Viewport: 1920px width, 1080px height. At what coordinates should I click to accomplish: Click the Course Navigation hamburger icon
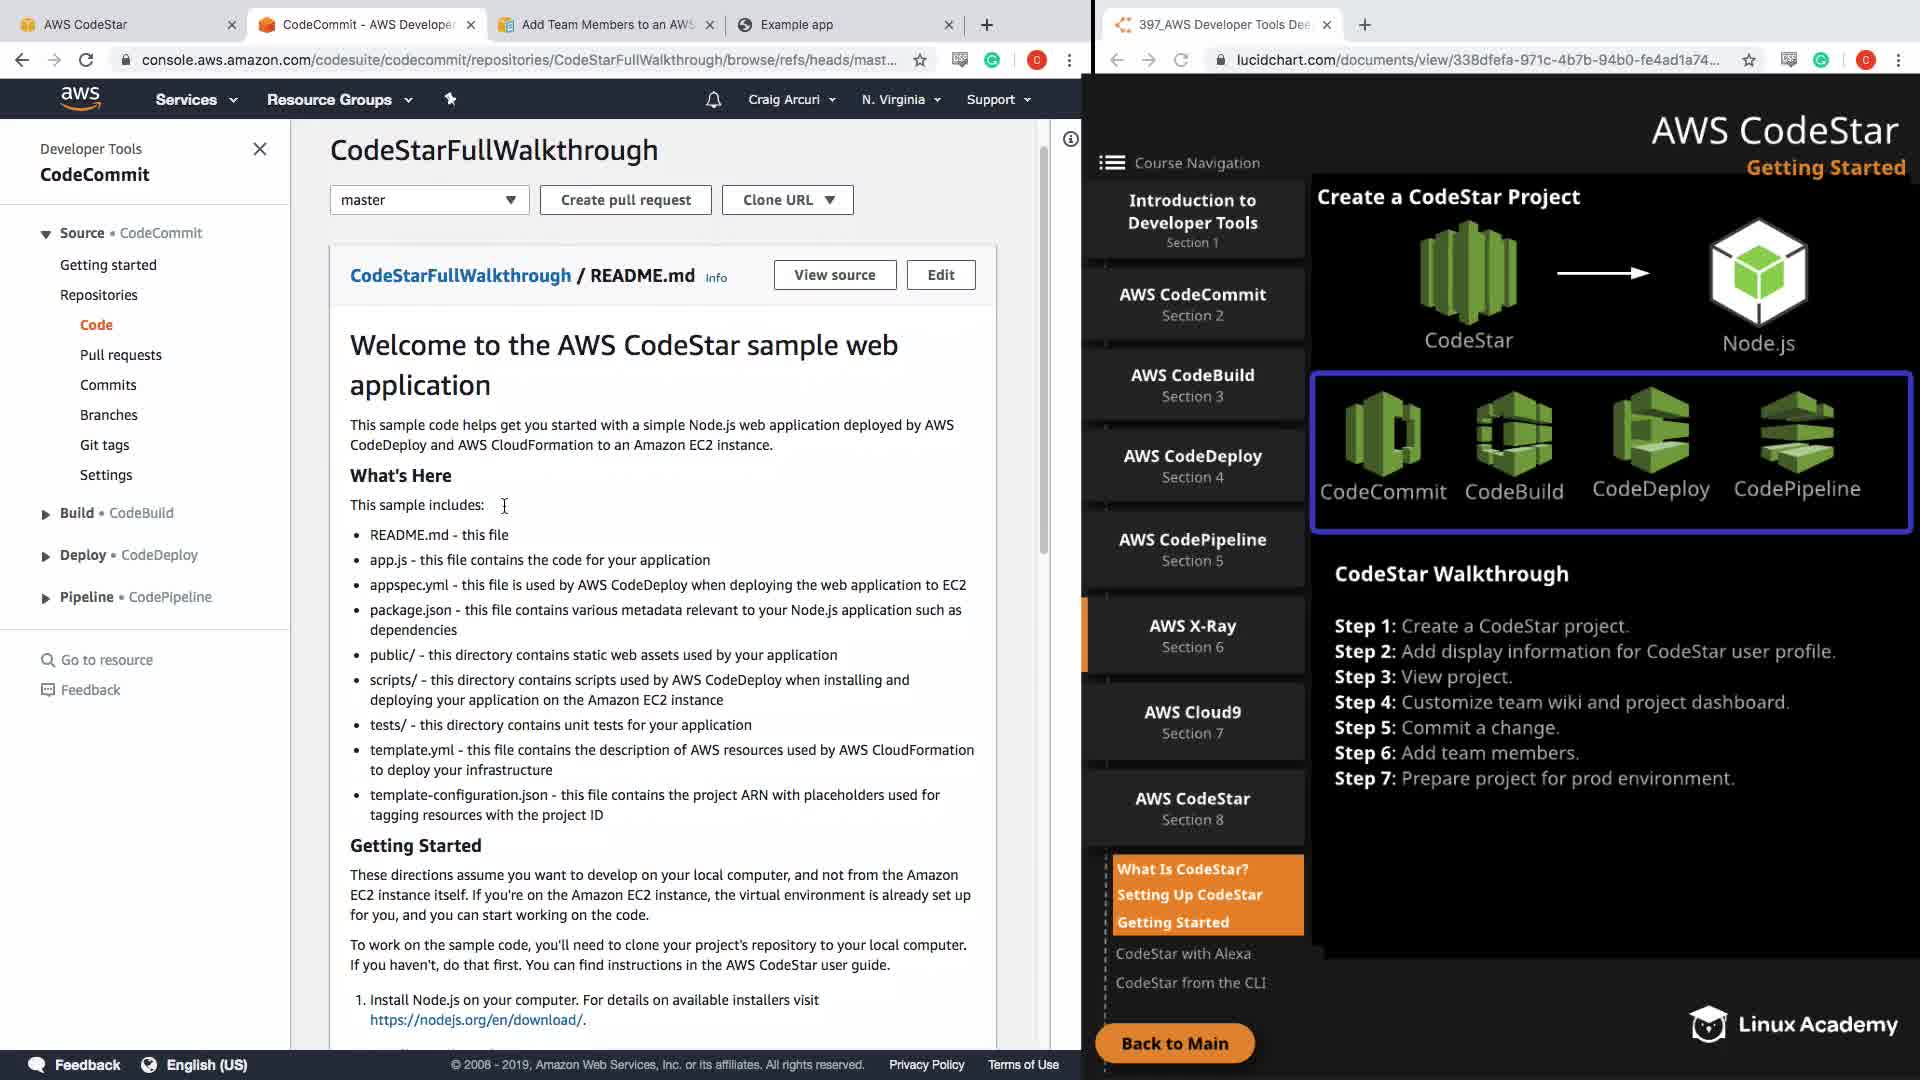coord(1112,163)
